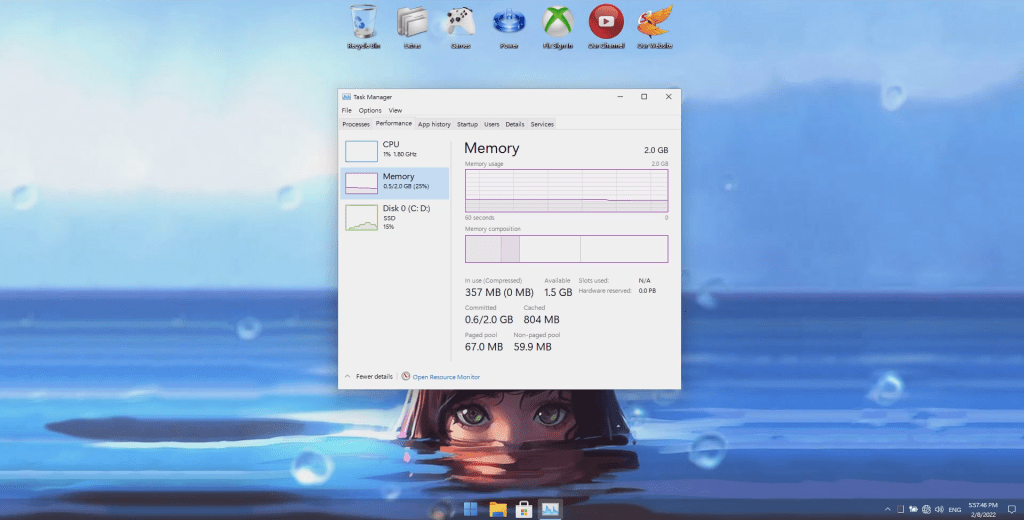Click the 804 MB Cached value
1024x520 pixels.
coord(541,320)
